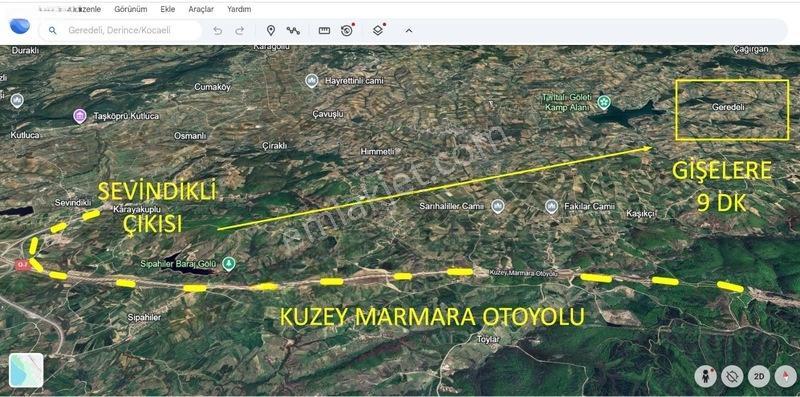The height and width of the screenshot is (397, 800).
Task: Click the Himmetli place label
Action: coord(378,152)
